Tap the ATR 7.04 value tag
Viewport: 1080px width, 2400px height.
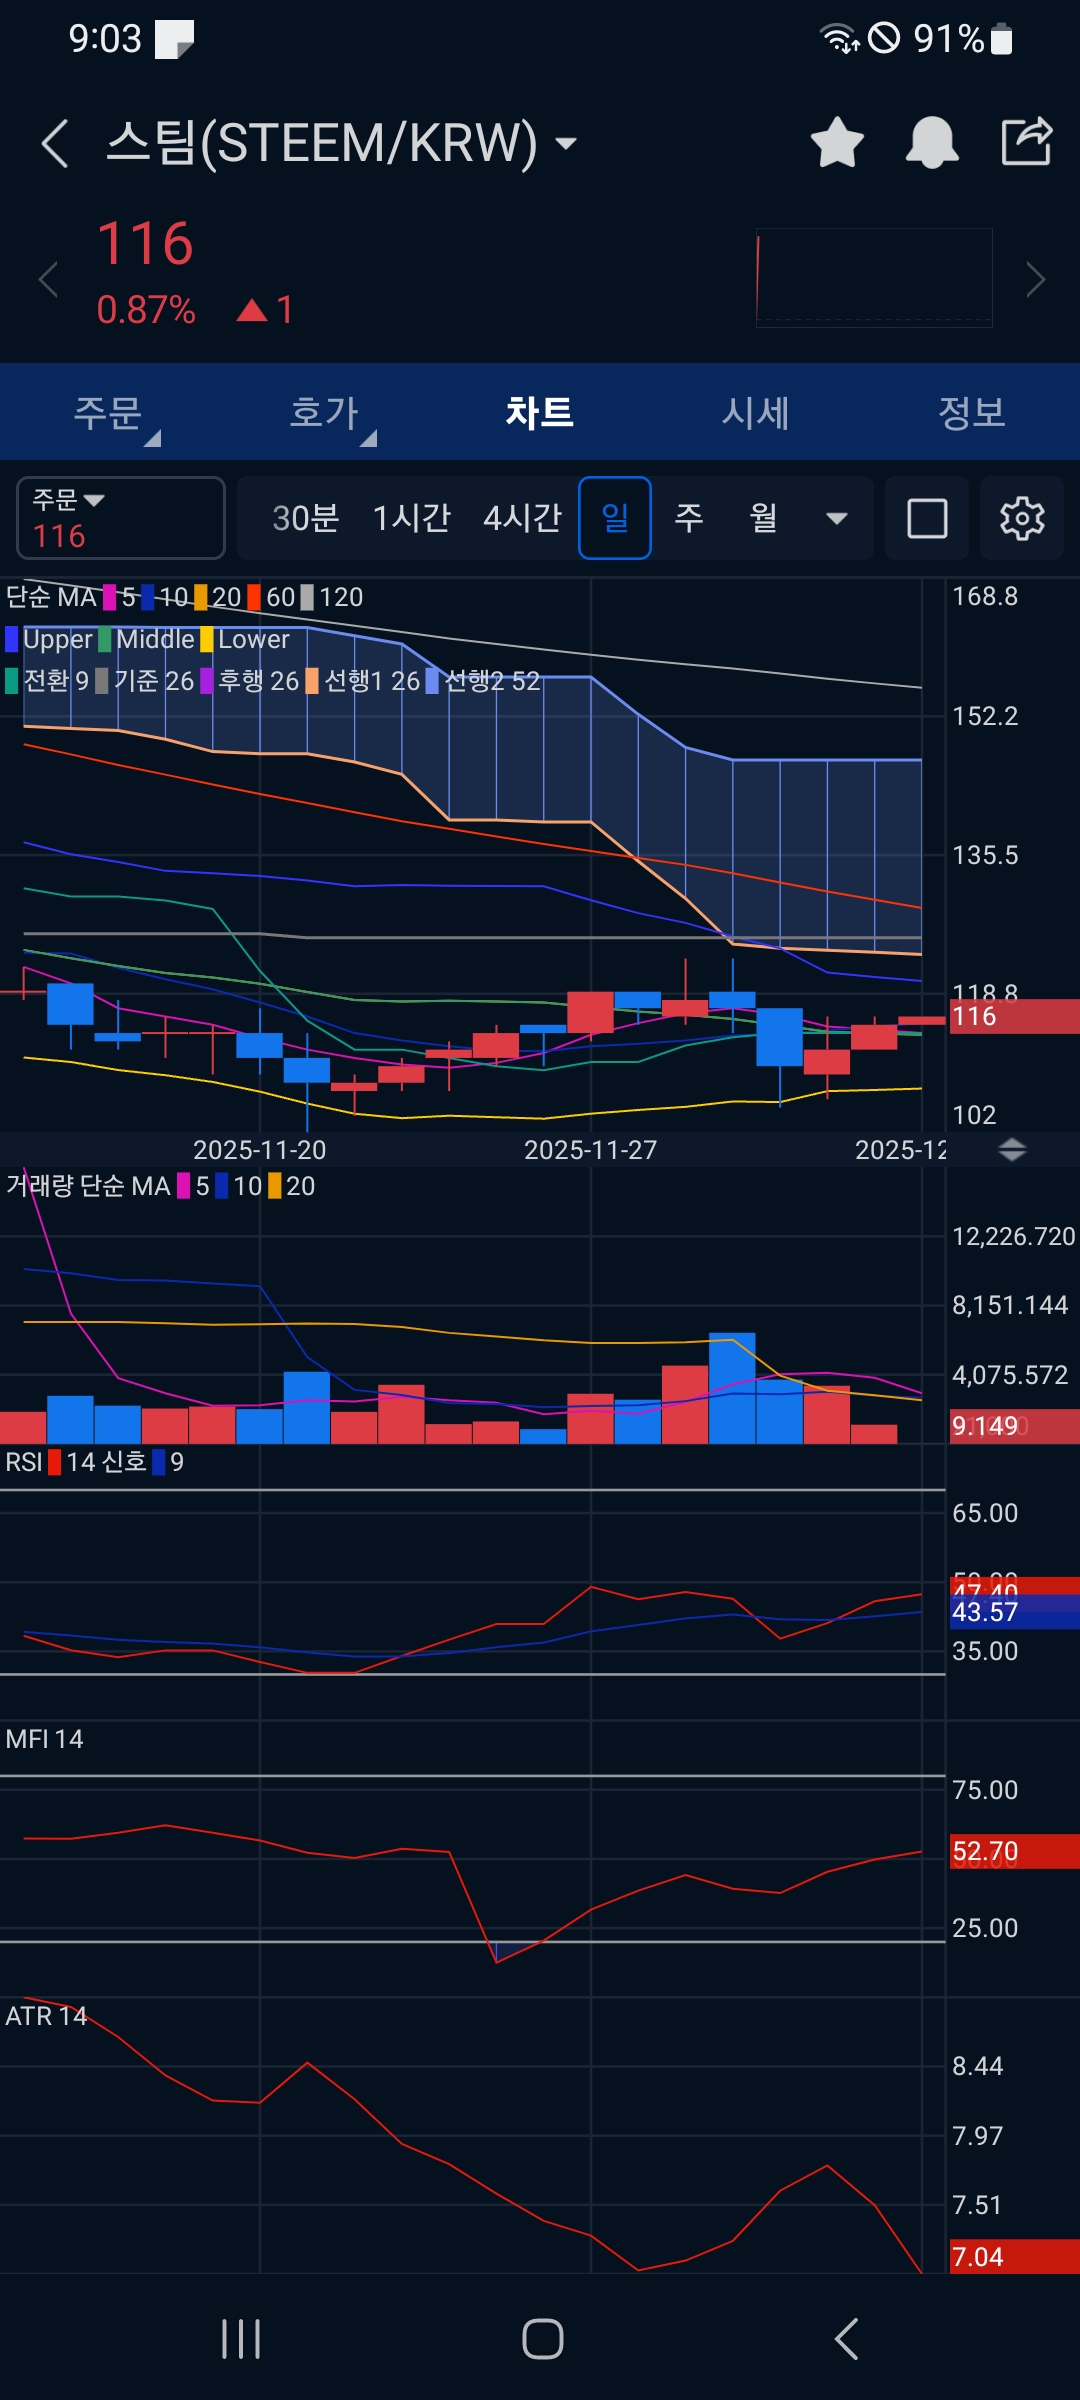tap(1013, 2257)
